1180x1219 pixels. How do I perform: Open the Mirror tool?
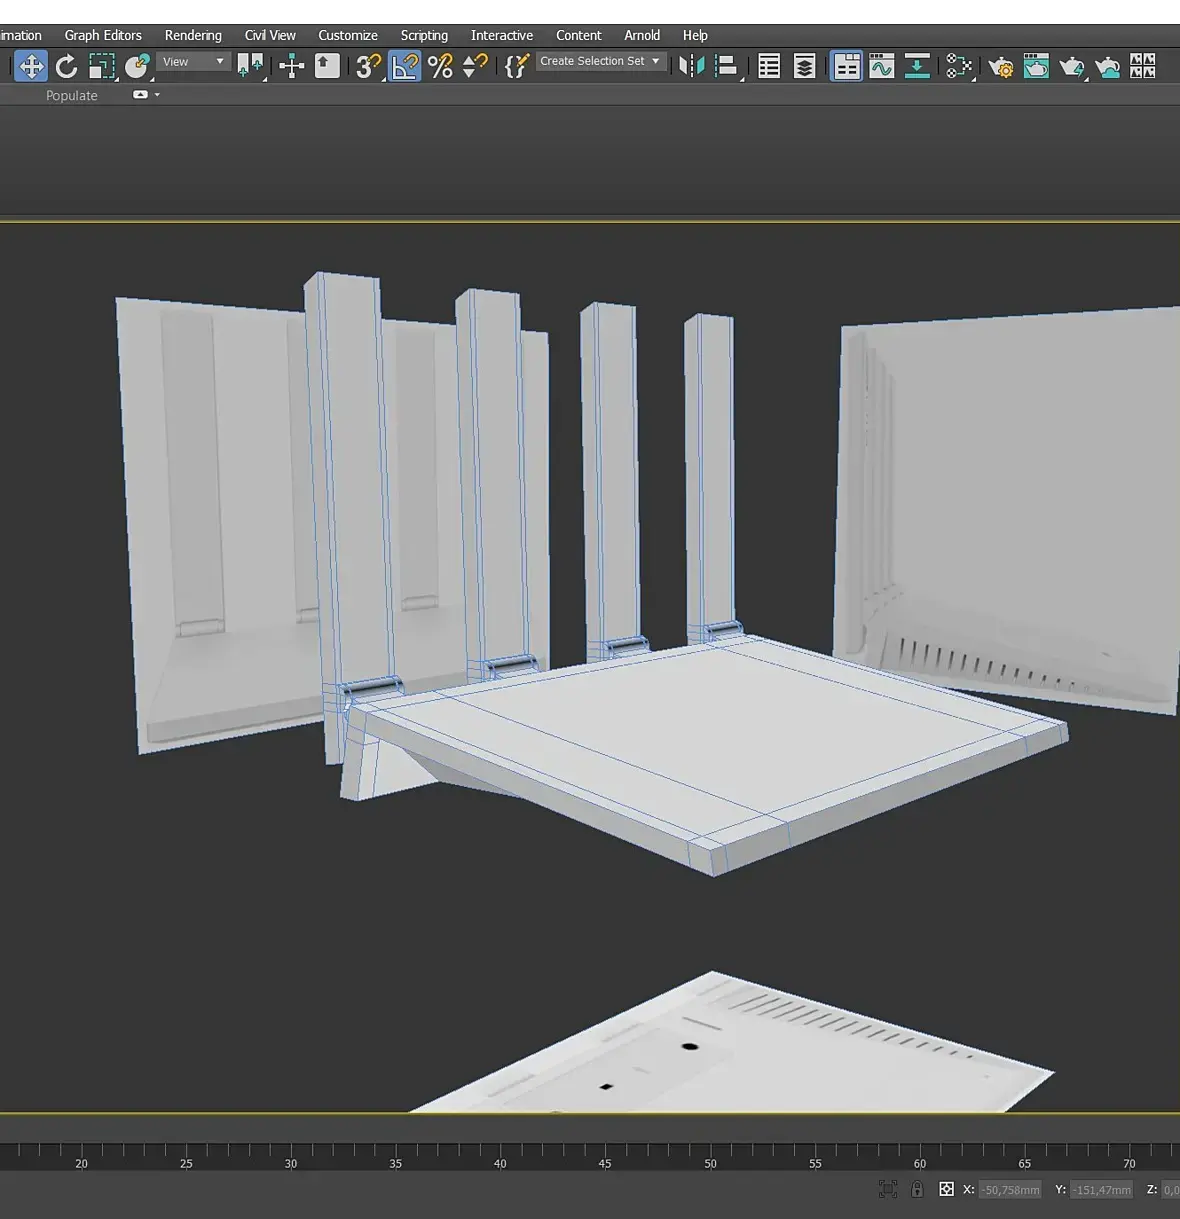[x=691, y=67]
